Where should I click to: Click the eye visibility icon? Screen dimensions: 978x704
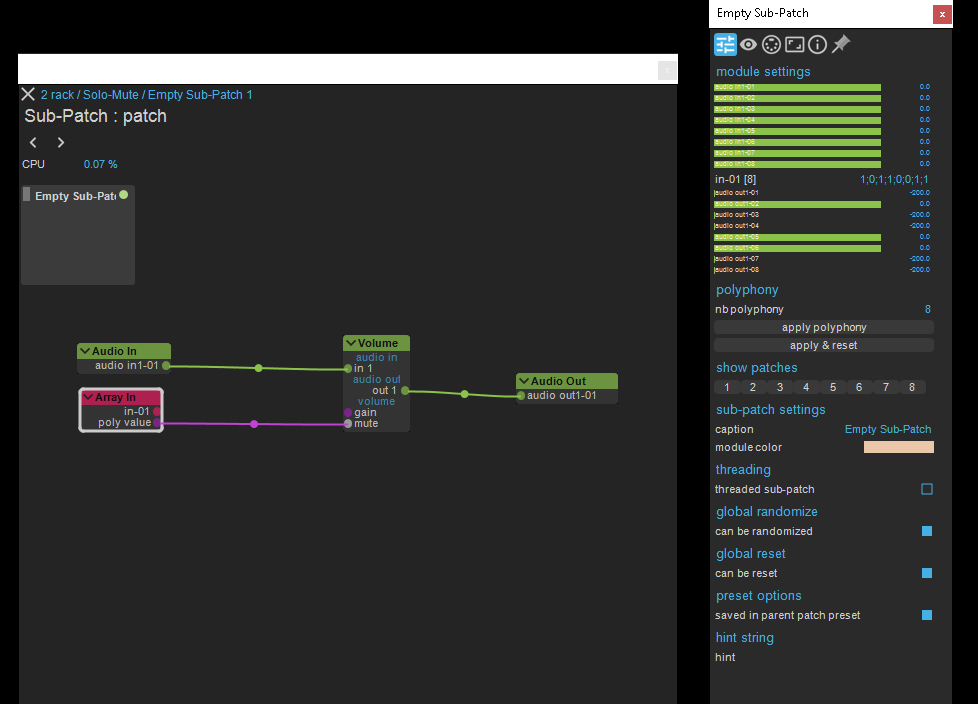(x=748, y=44)
